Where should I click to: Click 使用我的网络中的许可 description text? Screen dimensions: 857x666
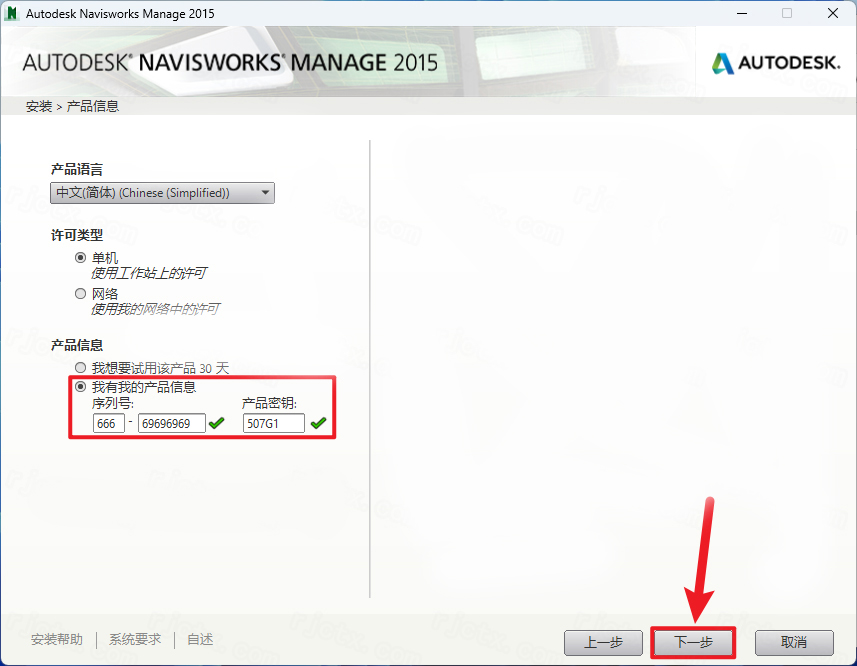point(155,309)
